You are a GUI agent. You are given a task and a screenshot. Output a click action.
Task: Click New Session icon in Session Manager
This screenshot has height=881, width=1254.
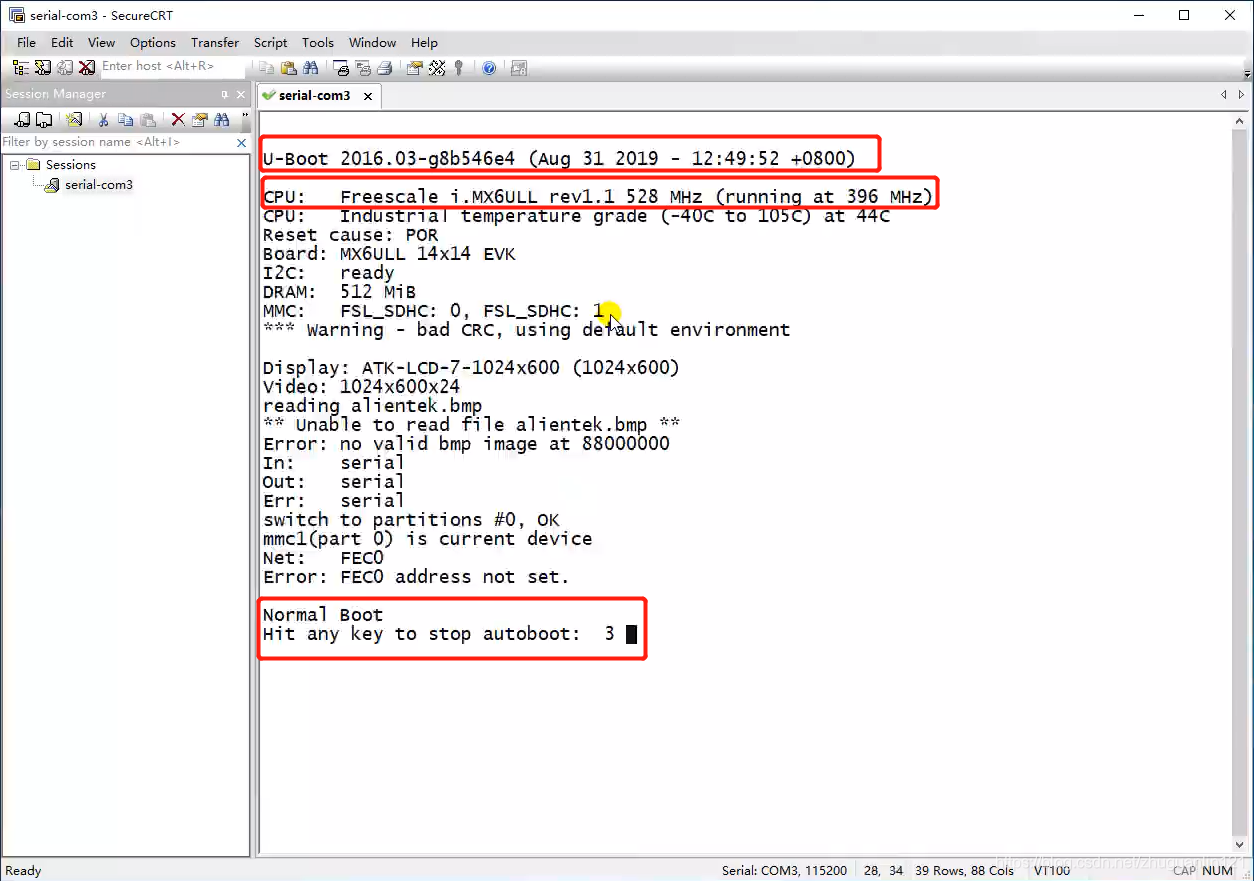pos(74,120)
